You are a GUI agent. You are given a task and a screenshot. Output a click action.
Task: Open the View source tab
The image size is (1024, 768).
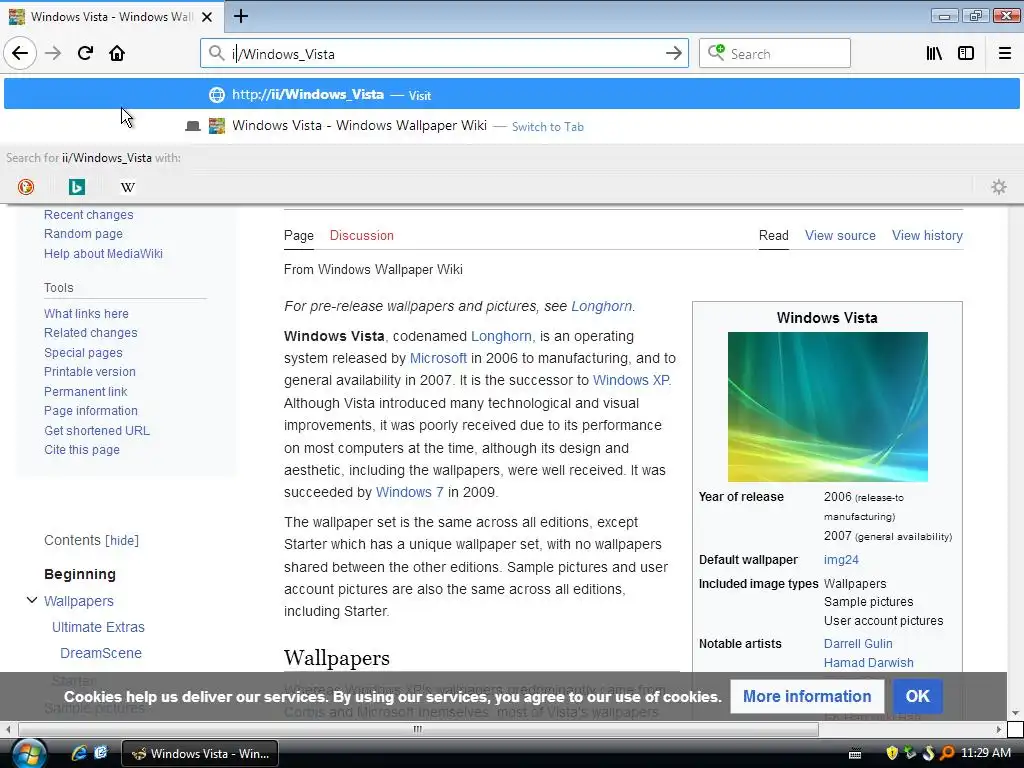(840, 236)
